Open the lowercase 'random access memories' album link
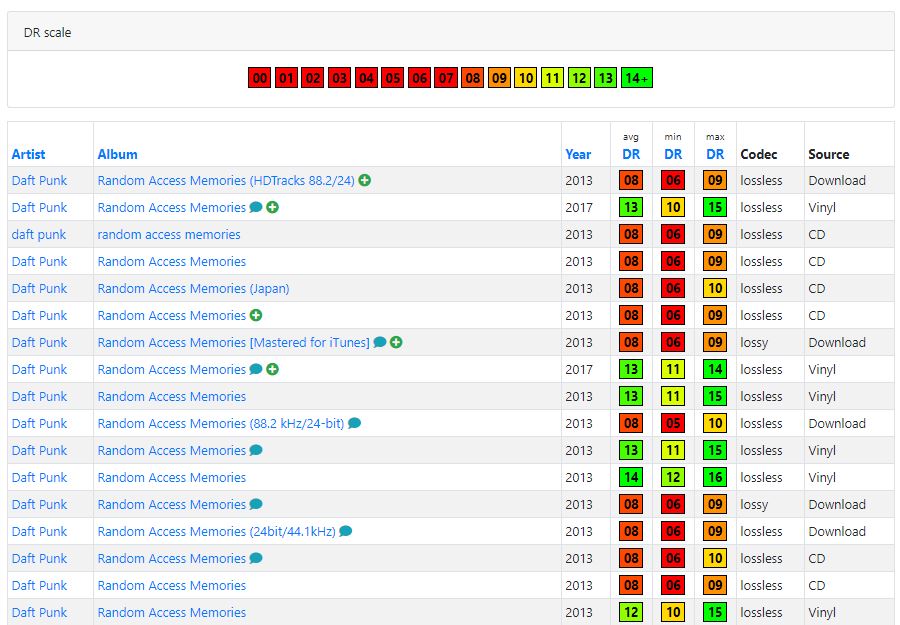The image size is (900, 625). coord(169,234)
